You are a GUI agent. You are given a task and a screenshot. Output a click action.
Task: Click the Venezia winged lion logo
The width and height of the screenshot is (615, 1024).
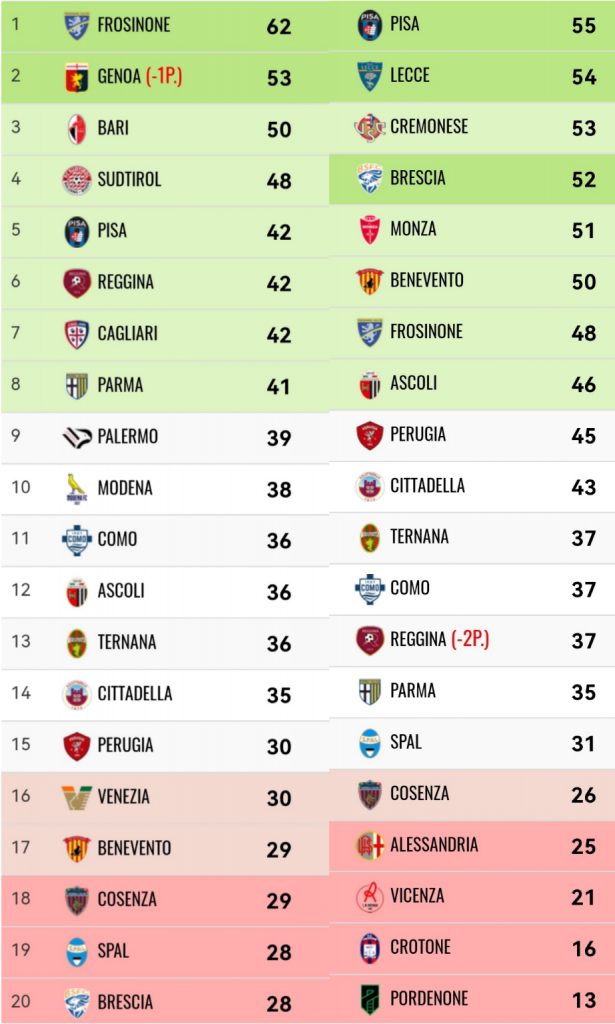[76, 797]
